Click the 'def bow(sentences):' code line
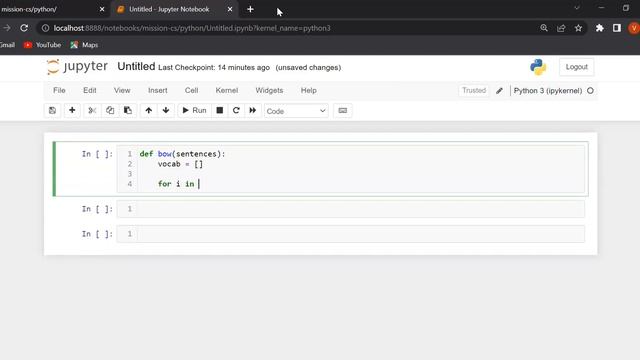 [182, 154]
